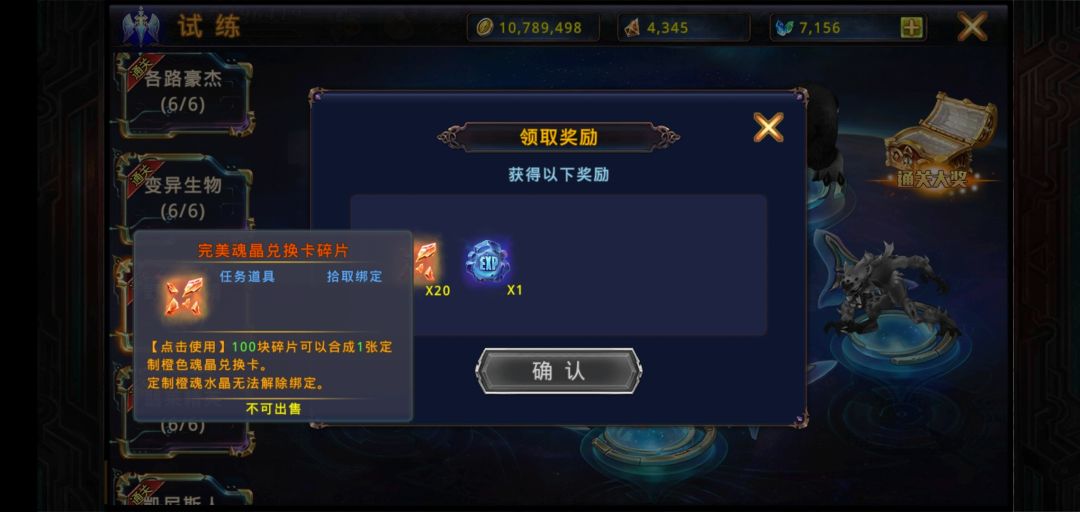The width and height of the screenshot is (1080, 512).
Task: Tap the winged 试练 emblem icon
Action: pyautogui.click(x=141, y=27)
